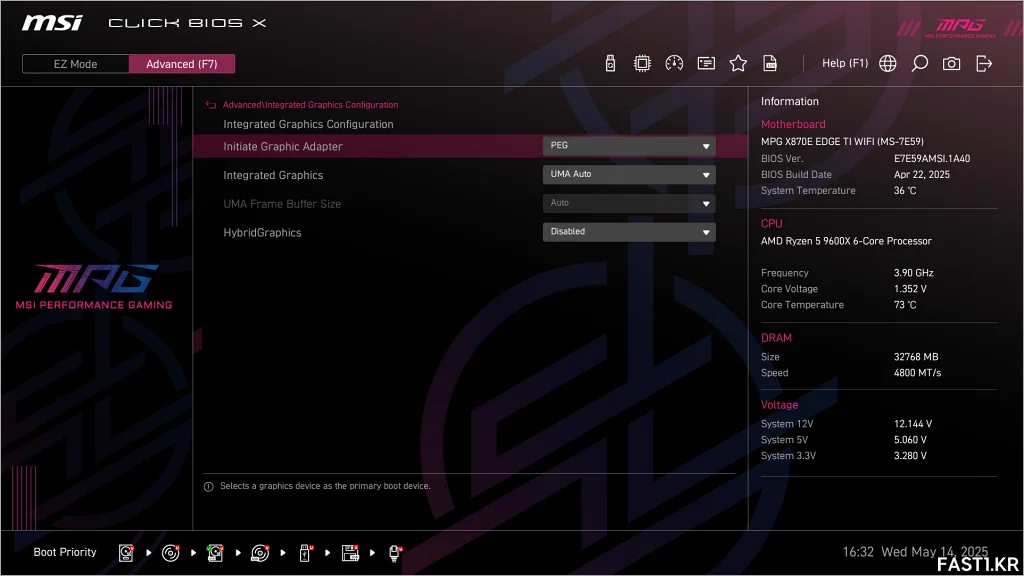
Task: Expand the HybridGraphics Disabled dropdown
Action: tap(629, 232)
